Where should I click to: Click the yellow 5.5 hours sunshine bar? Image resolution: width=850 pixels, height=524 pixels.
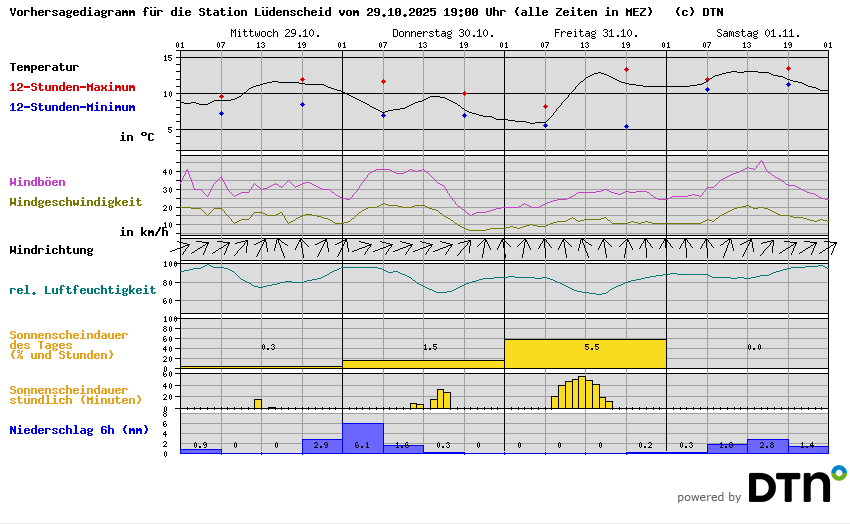pyautogui.click(x=585, y=354)
